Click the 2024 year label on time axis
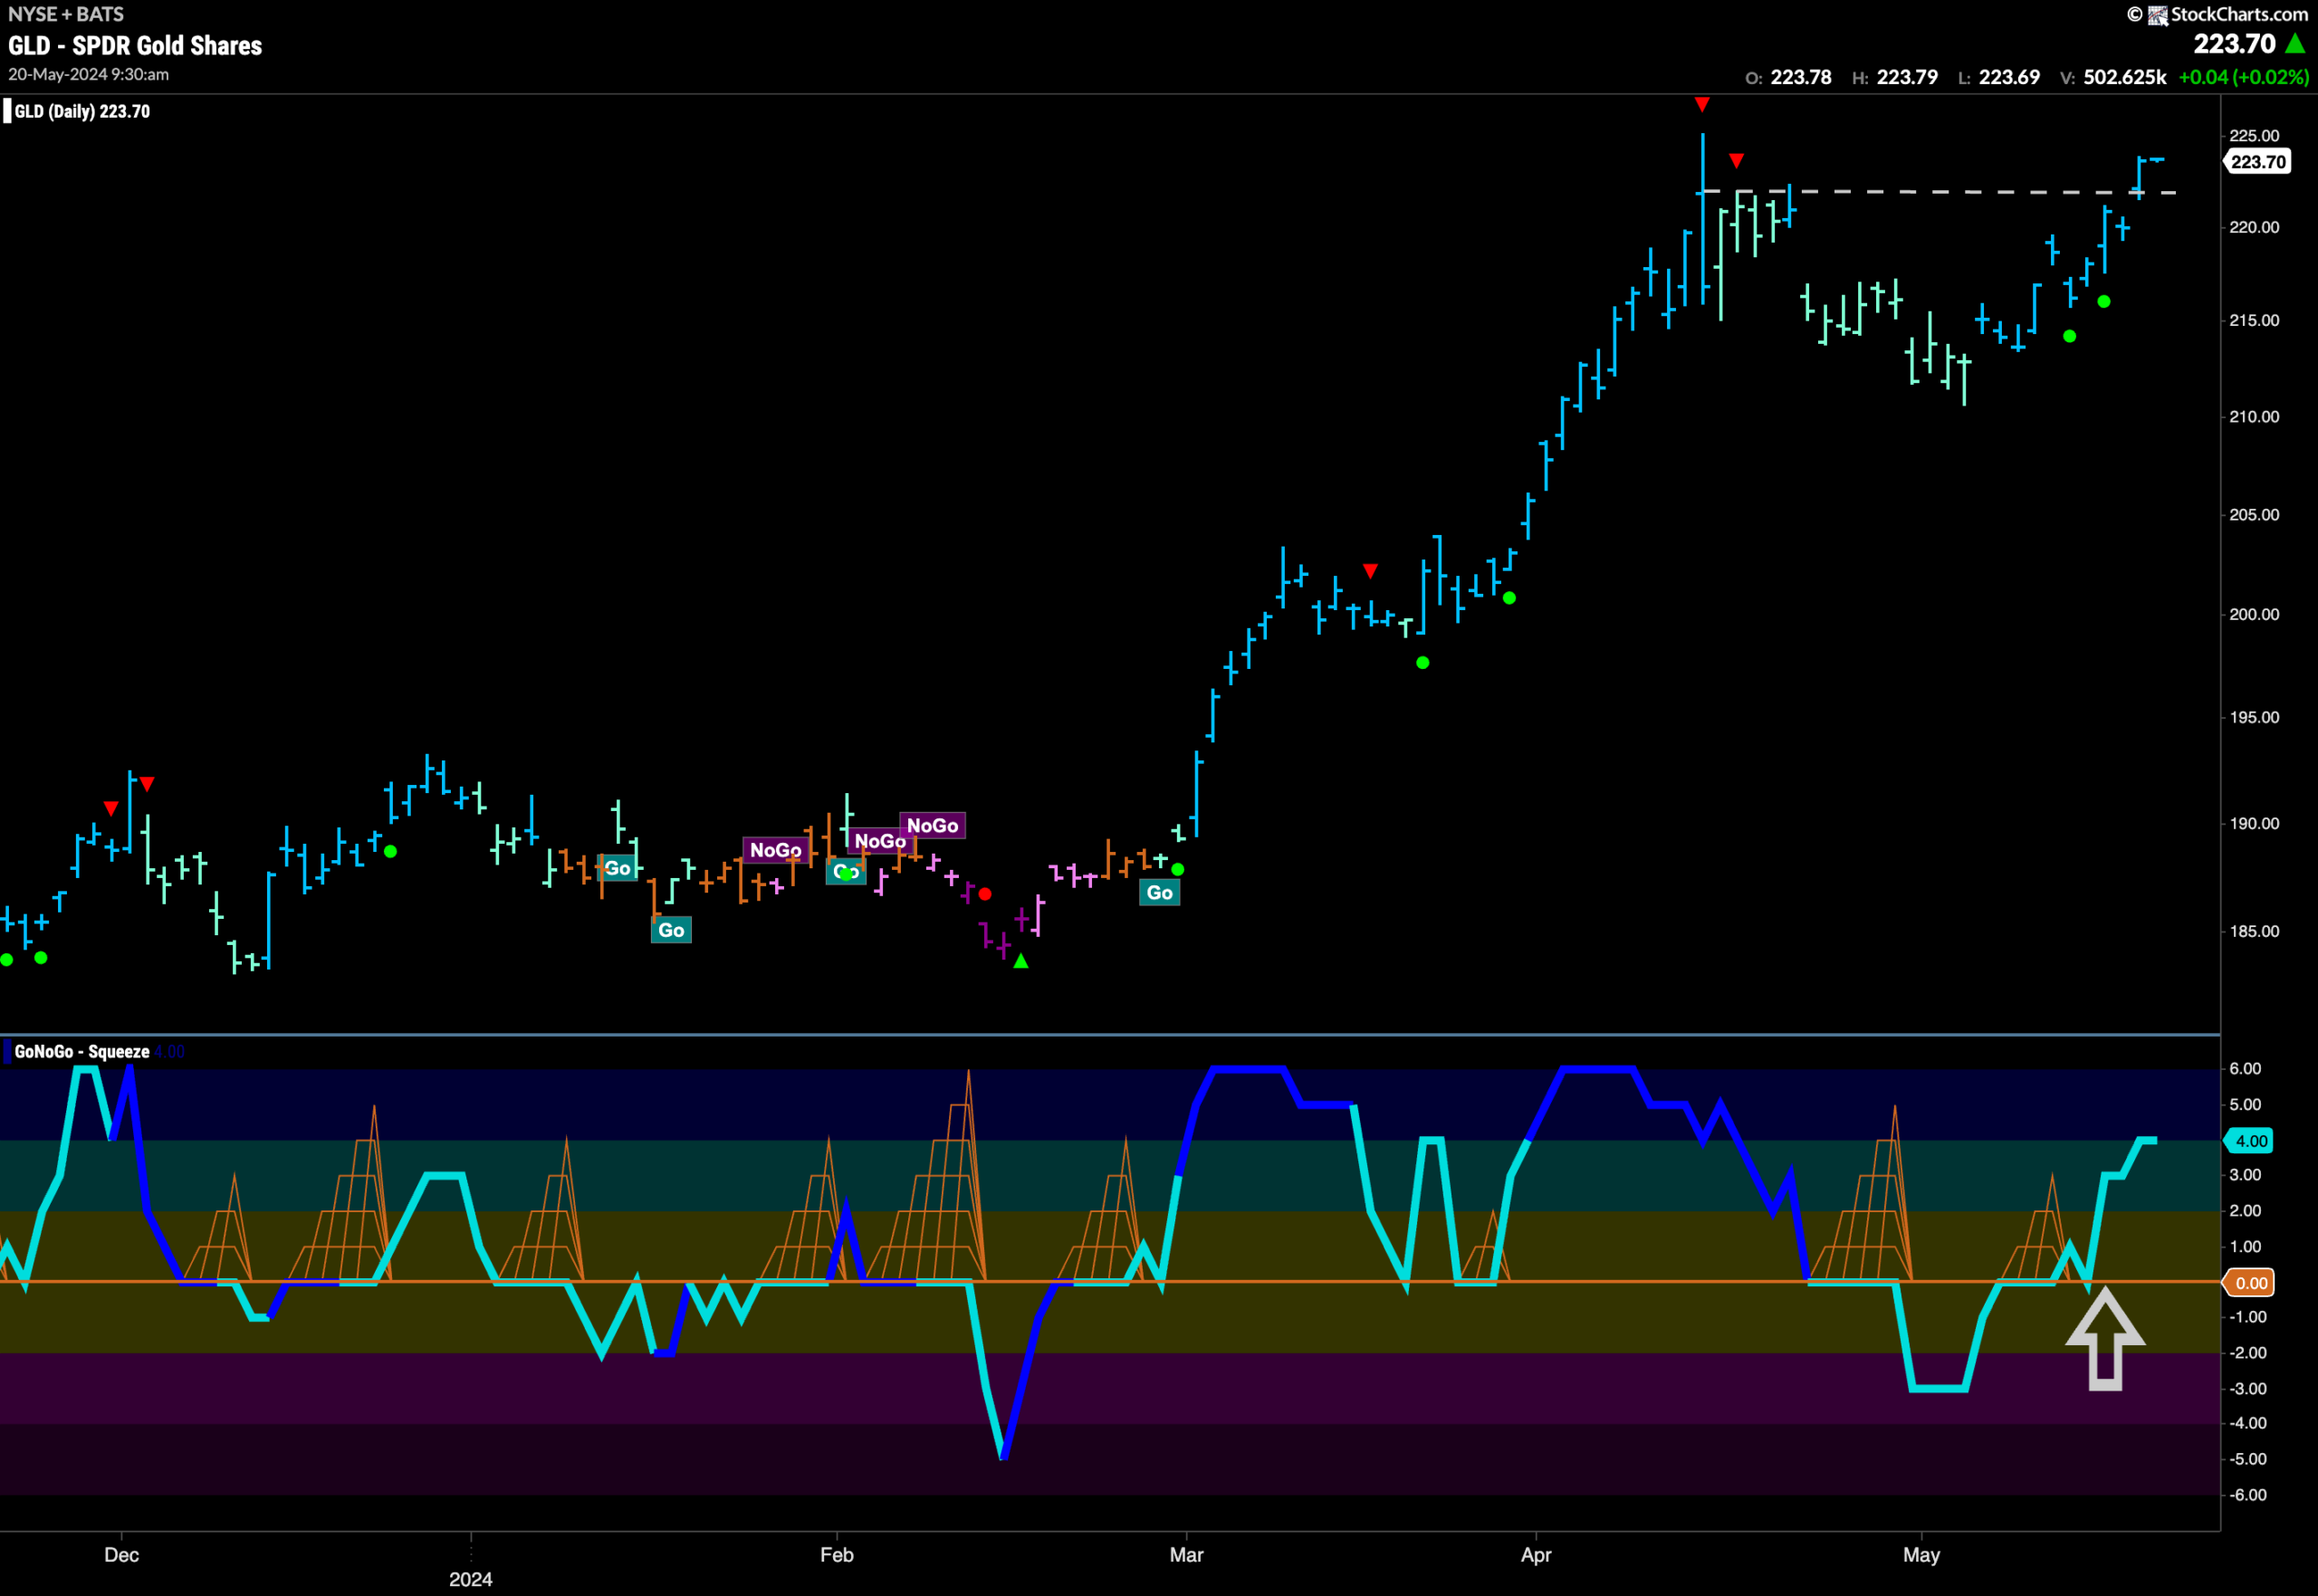 coord(471,1579)
